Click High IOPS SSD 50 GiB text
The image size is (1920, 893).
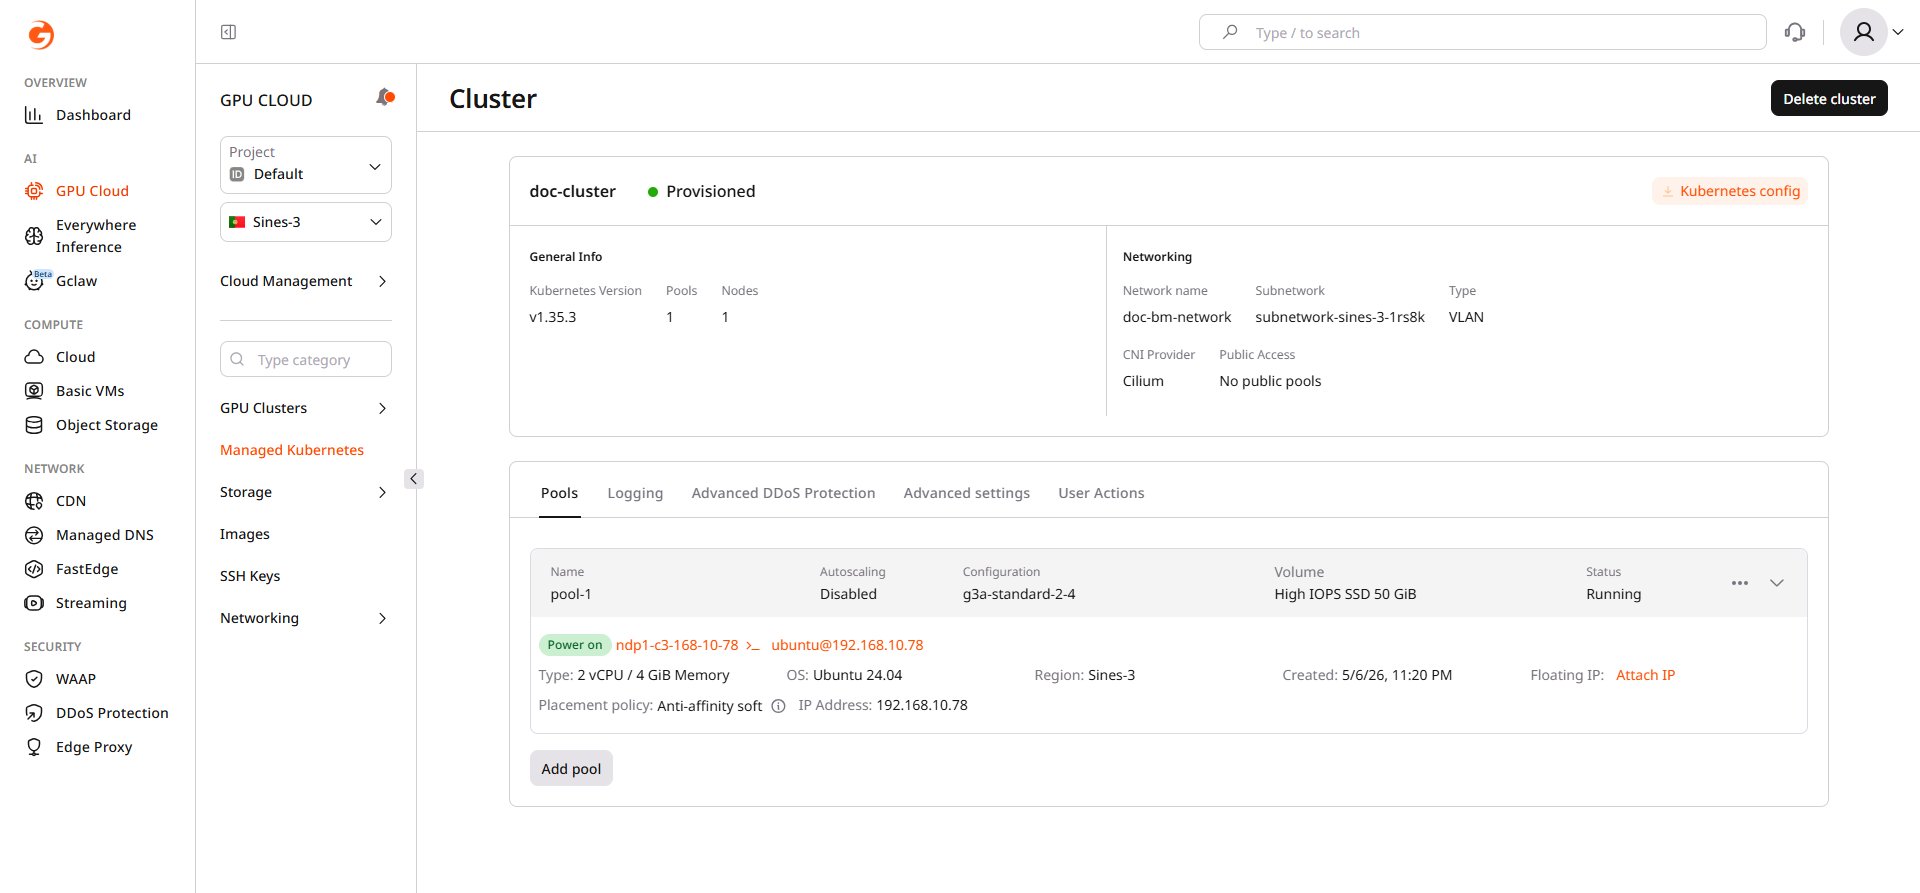(x=1345, y=594)
